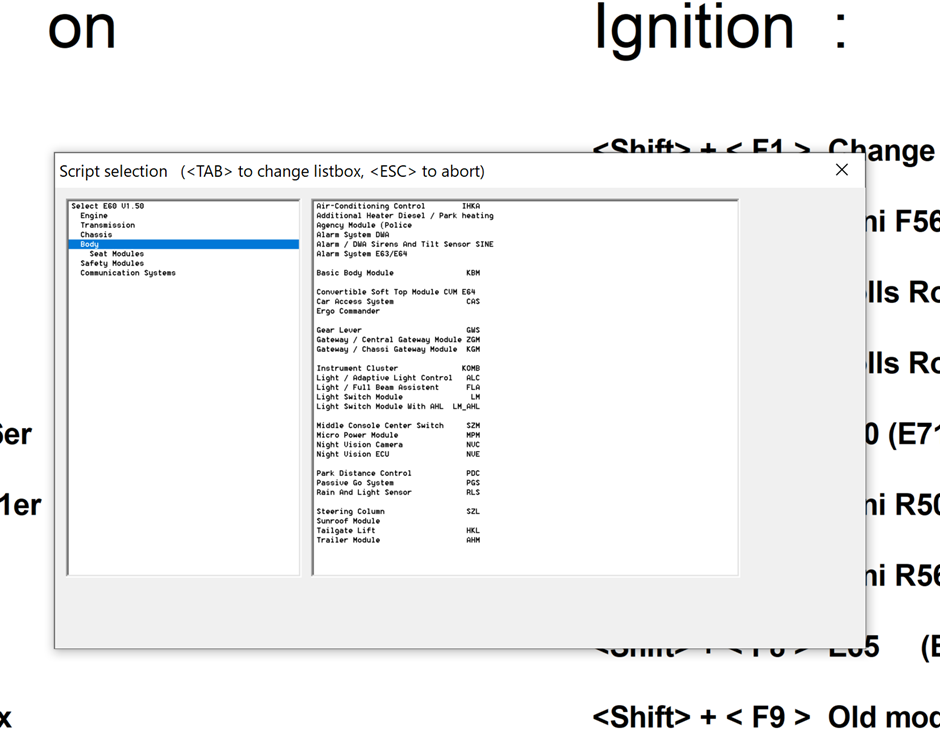The image size is (940, 732).
Task: Choose Air-Conditioning Control IHKA script
Action: (397, 206)
